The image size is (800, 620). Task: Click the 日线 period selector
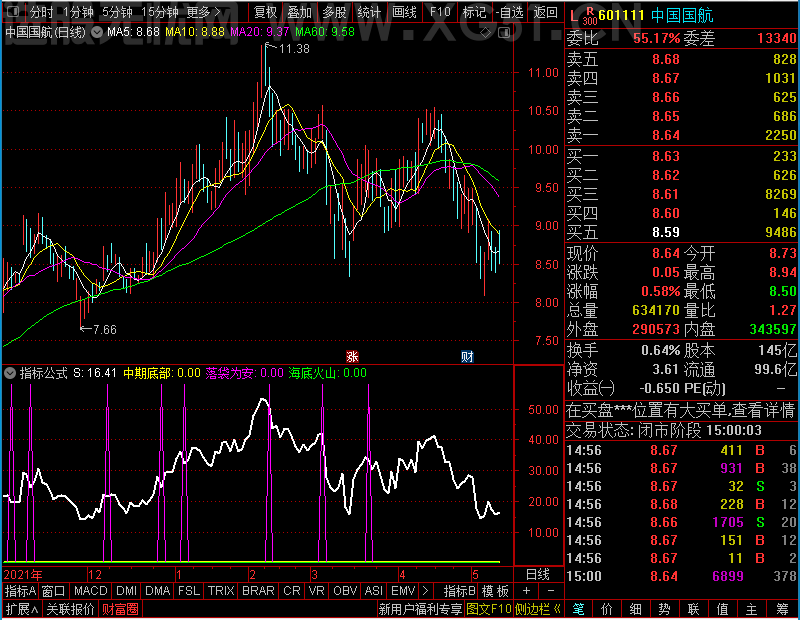[538, 575]
